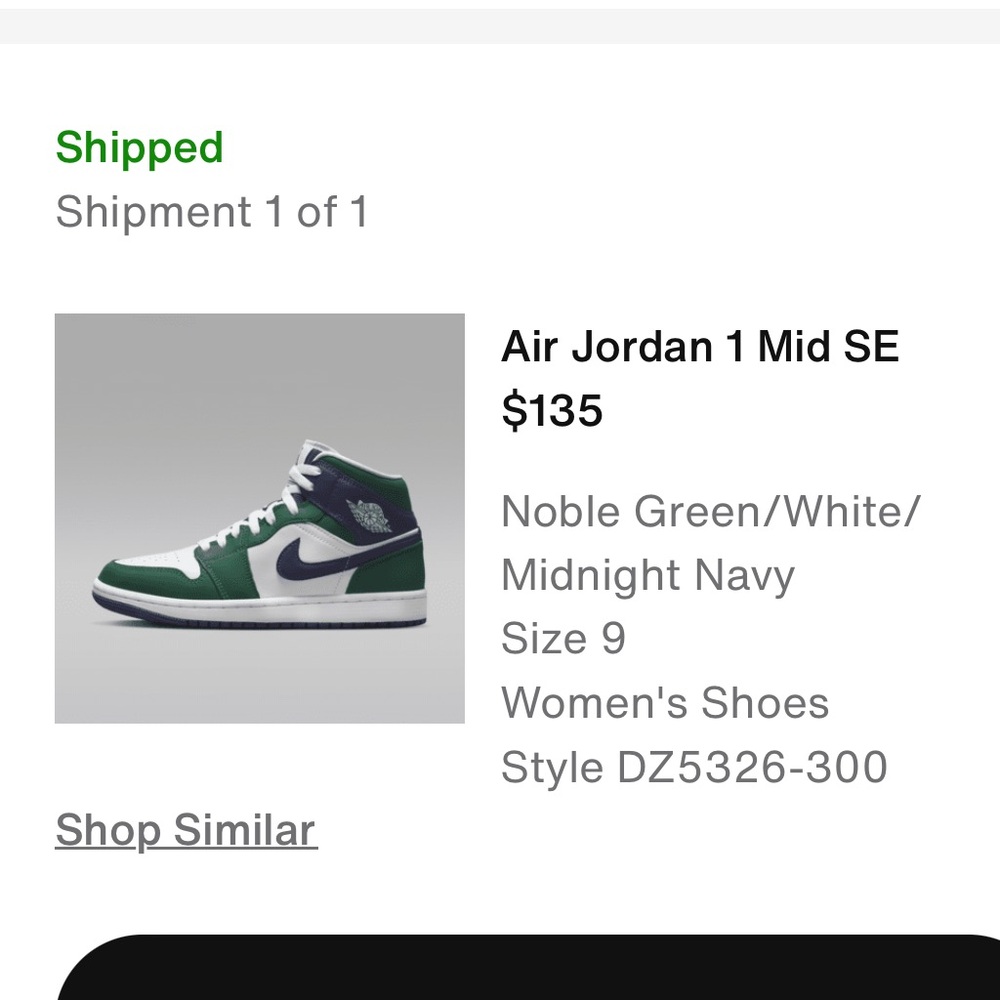Image resolution: width=1000 pixels, height=1000 pixels.
Task: Tap the Size 9 detail
Action: click(x=563, y=638)
